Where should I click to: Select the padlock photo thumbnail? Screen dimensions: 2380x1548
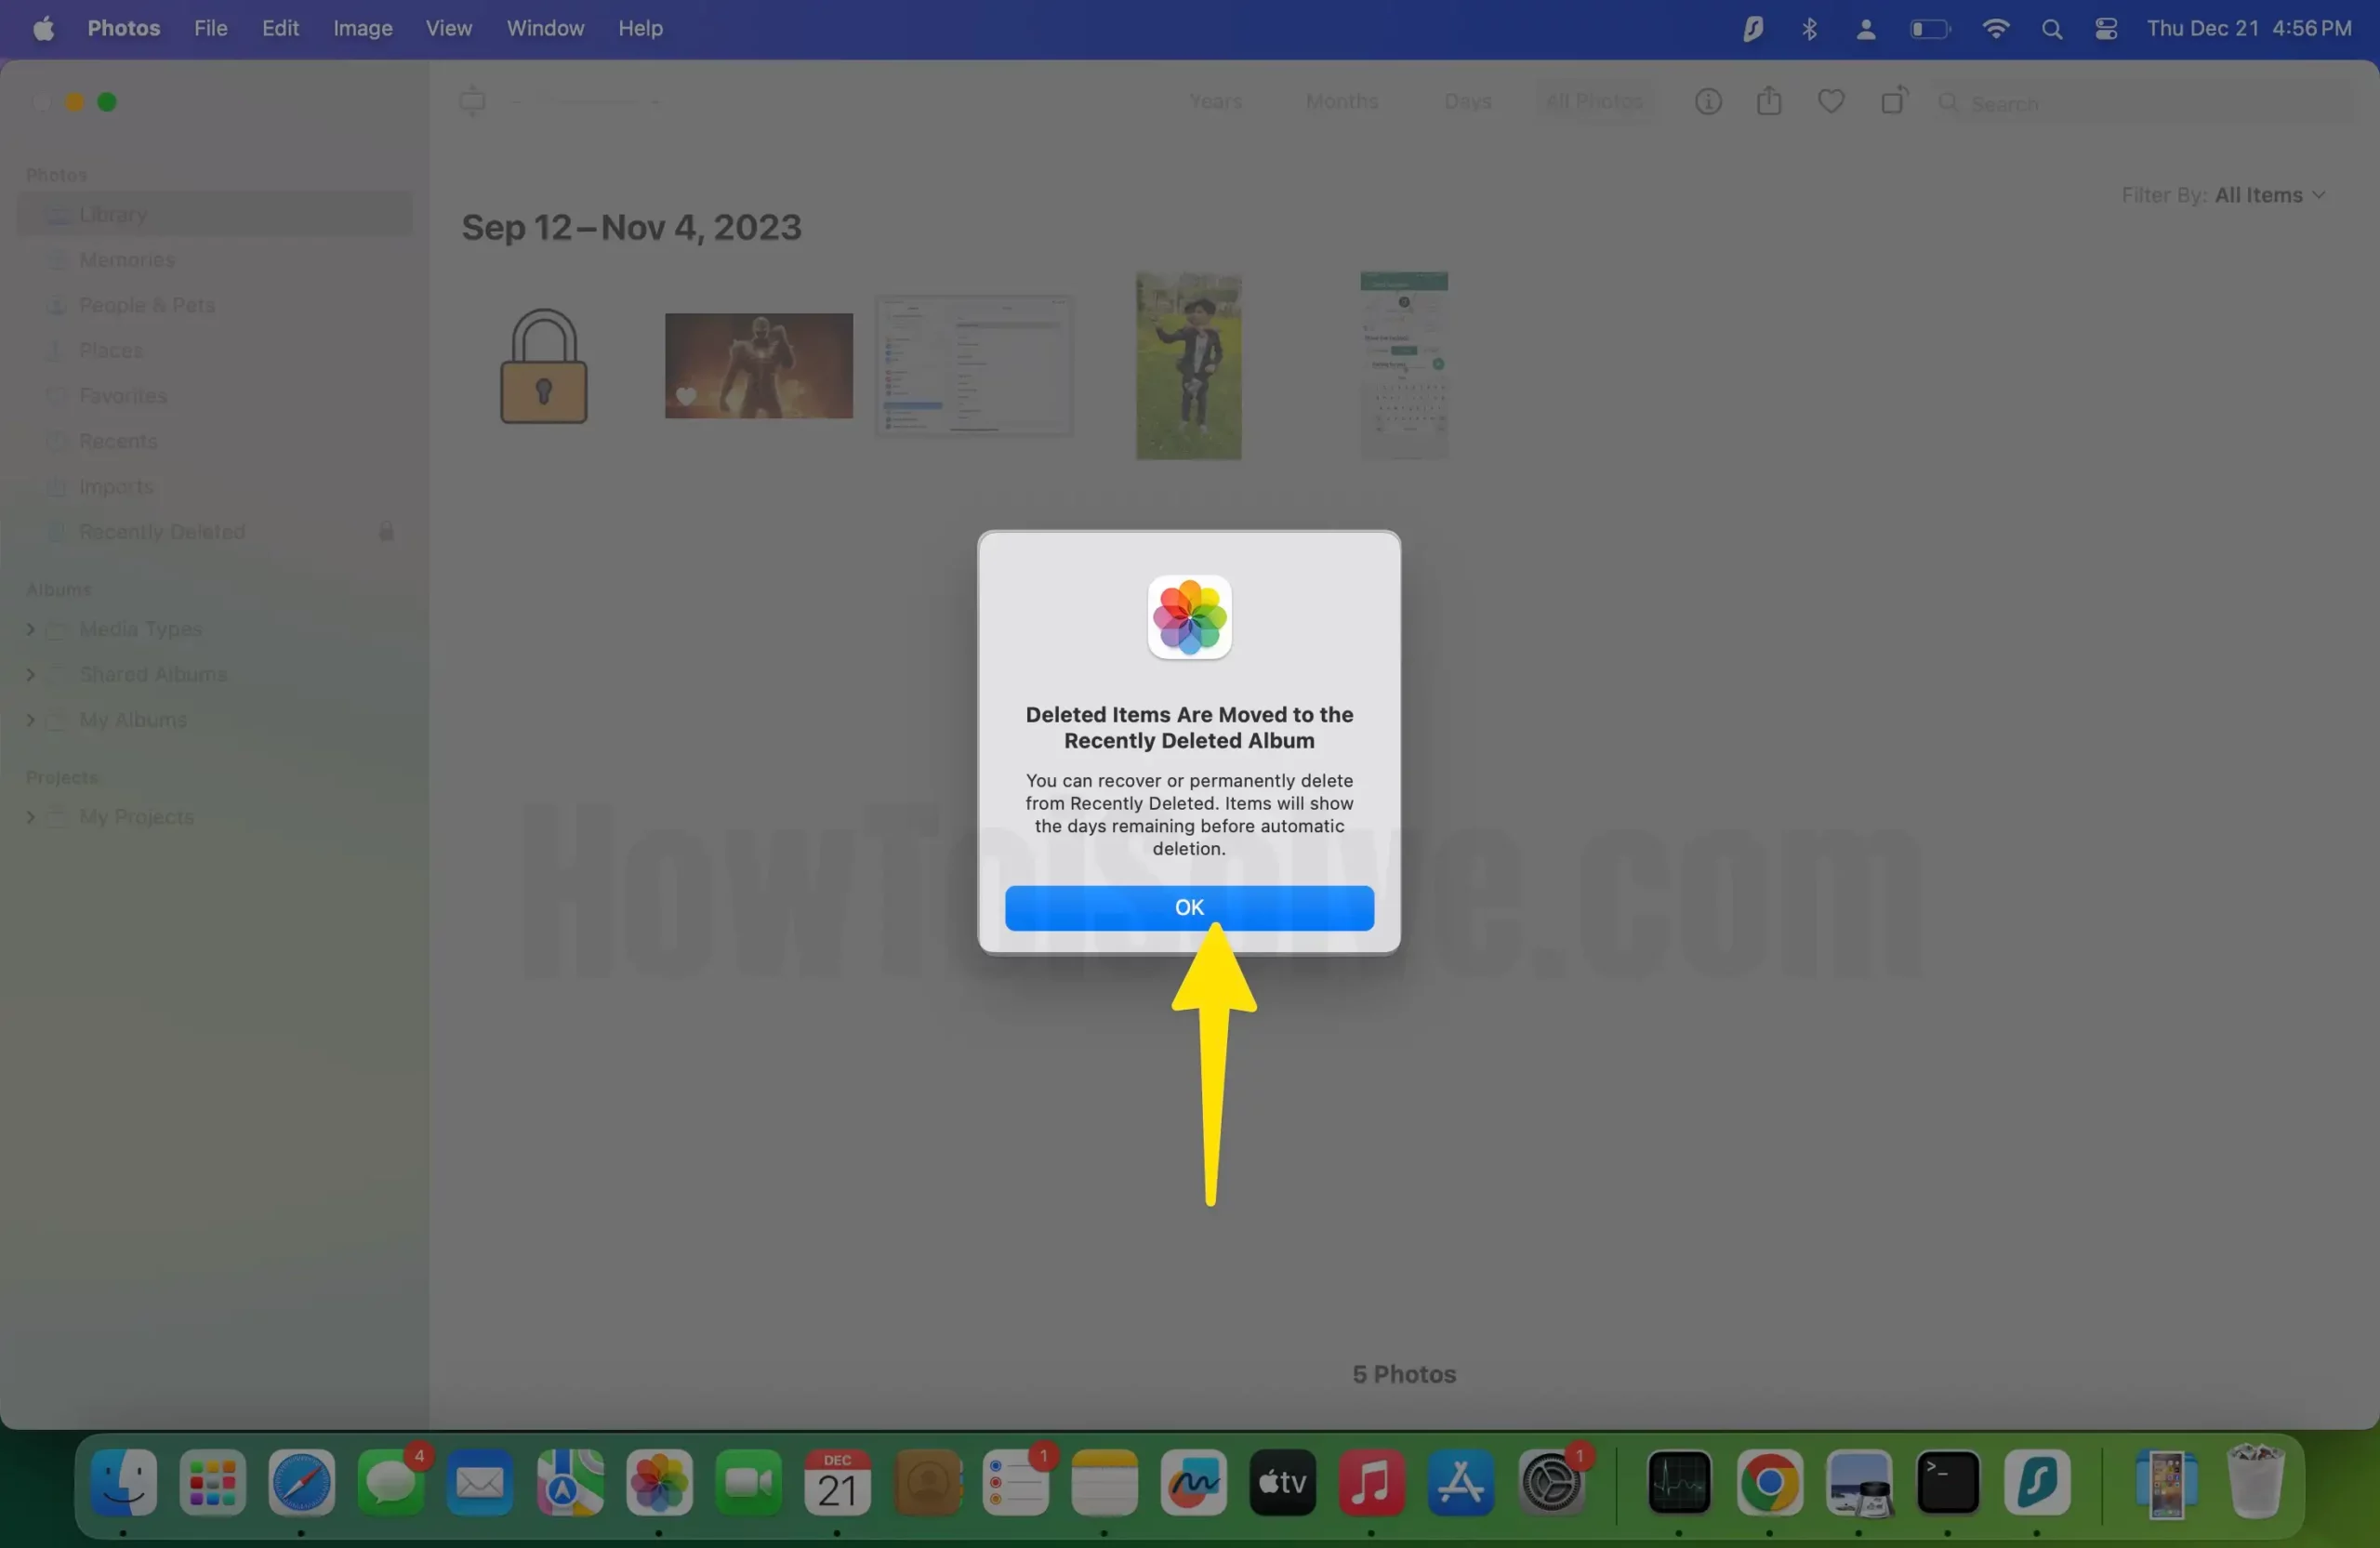(543, 366)
